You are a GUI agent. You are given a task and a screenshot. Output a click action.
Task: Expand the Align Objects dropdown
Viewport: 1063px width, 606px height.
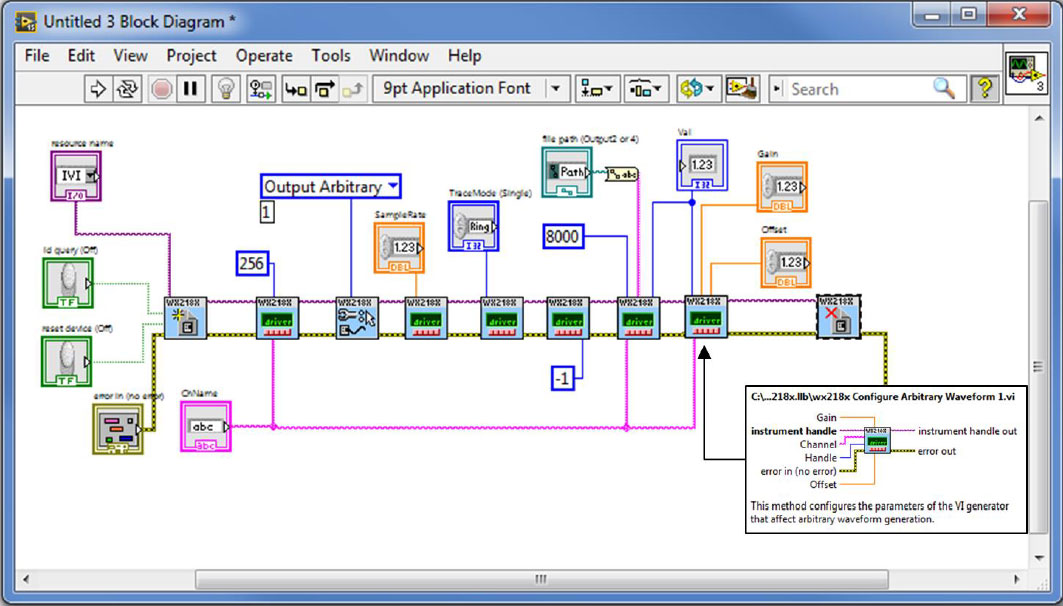click(x=599, y=89)
